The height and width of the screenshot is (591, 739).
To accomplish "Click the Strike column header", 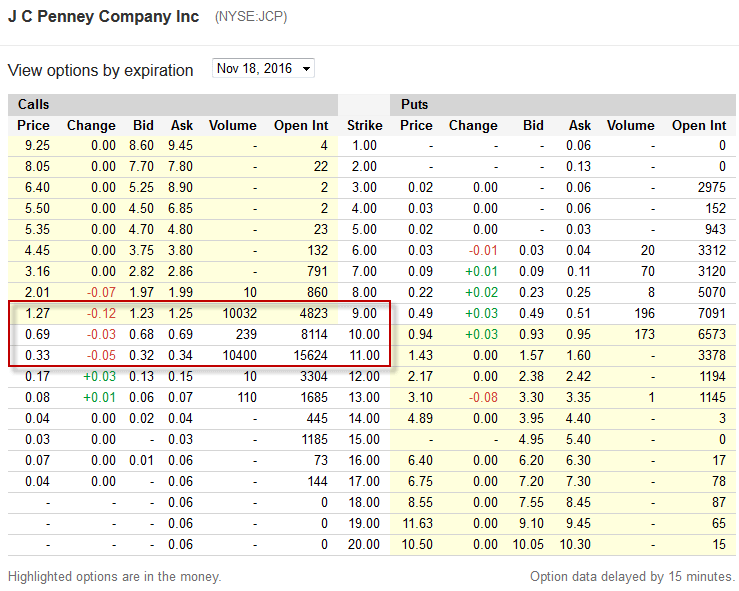I will (x=364, y=125).
